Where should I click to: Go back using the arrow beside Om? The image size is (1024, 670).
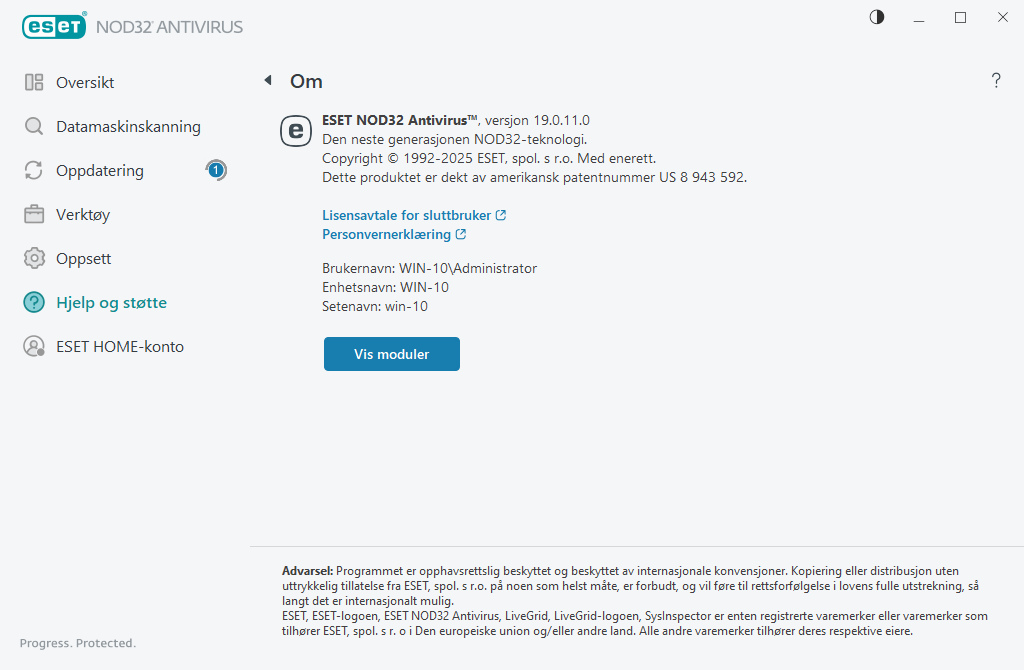click(267, 80)
